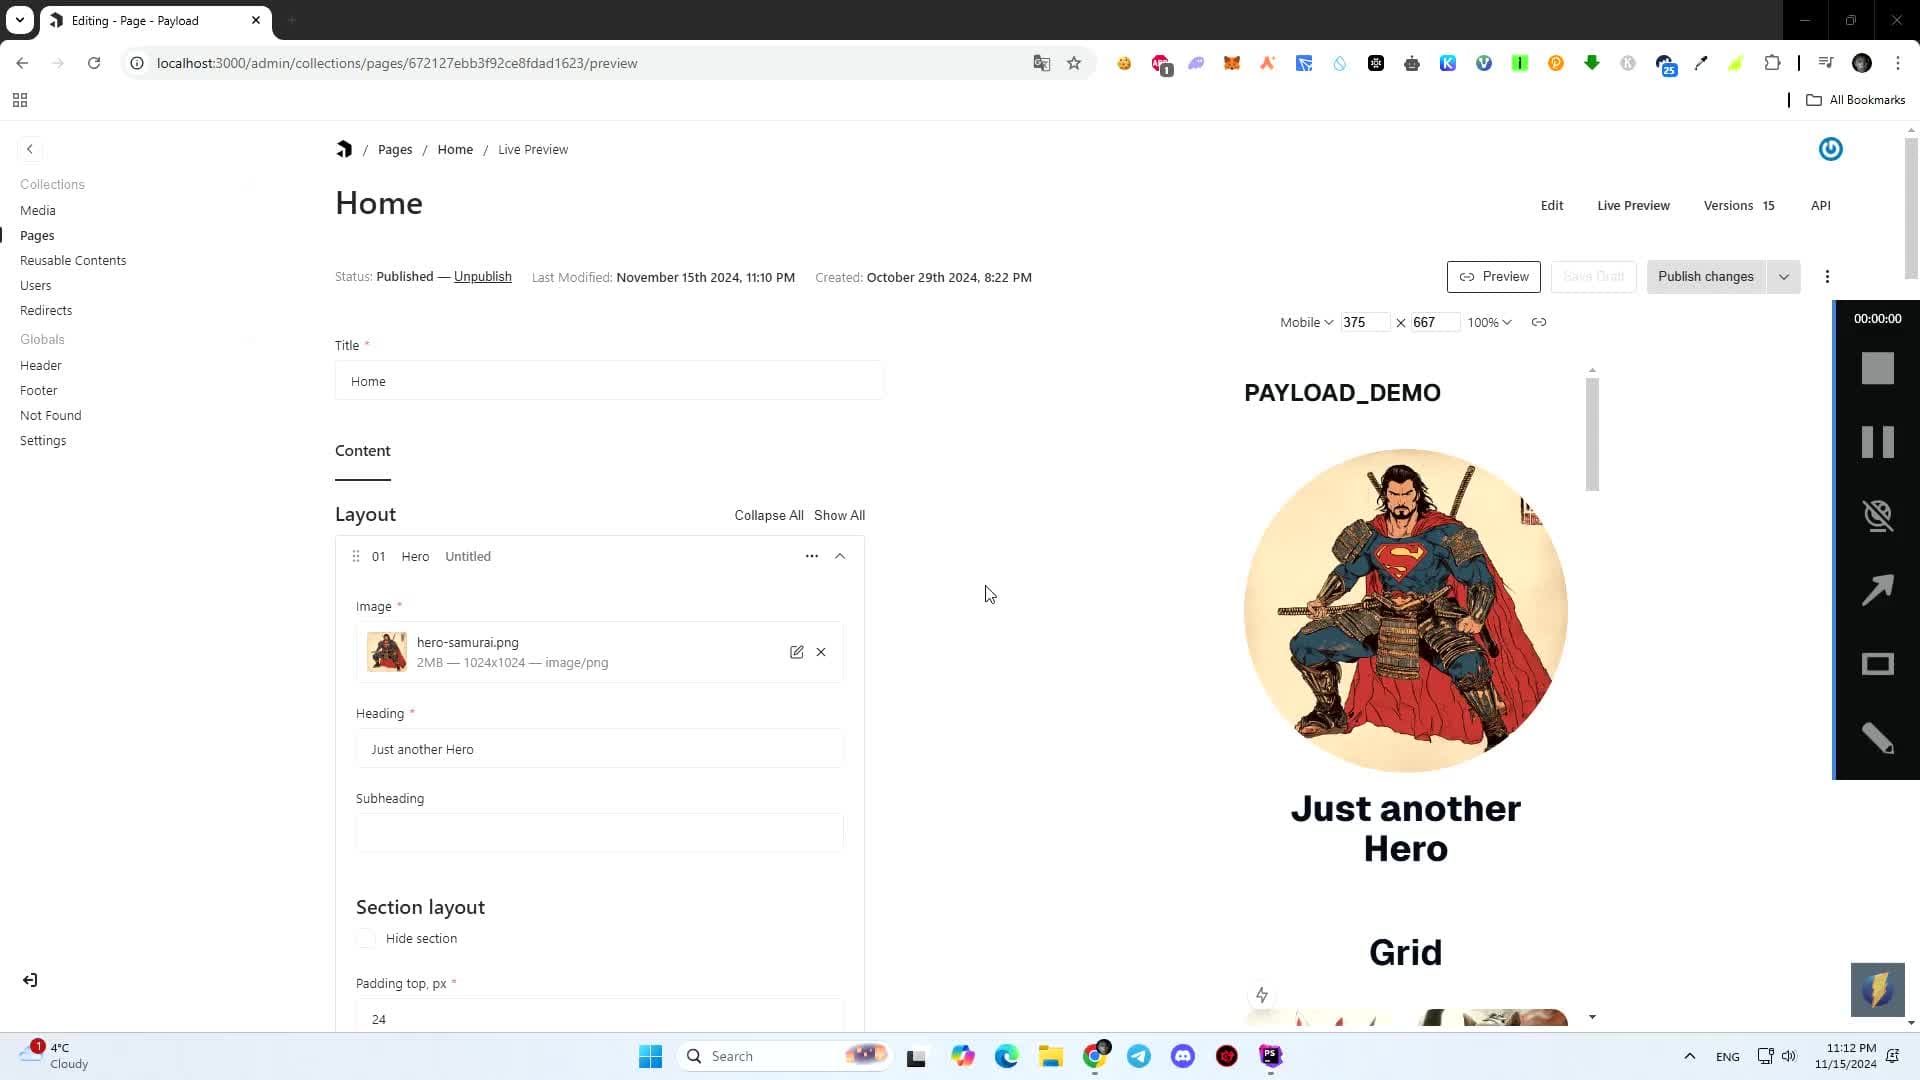Click the Preview button

pos(1493,277)
